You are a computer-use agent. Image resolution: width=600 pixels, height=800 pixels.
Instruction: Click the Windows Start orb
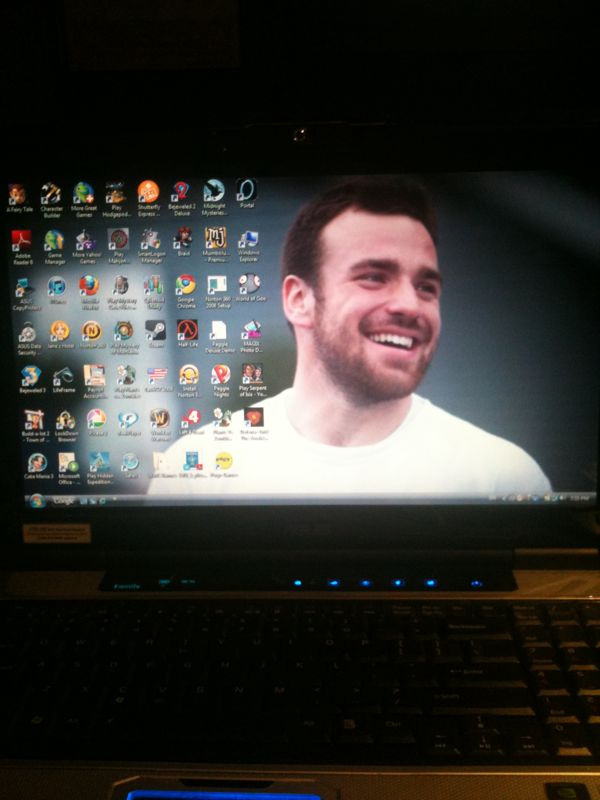coord(38,499)
